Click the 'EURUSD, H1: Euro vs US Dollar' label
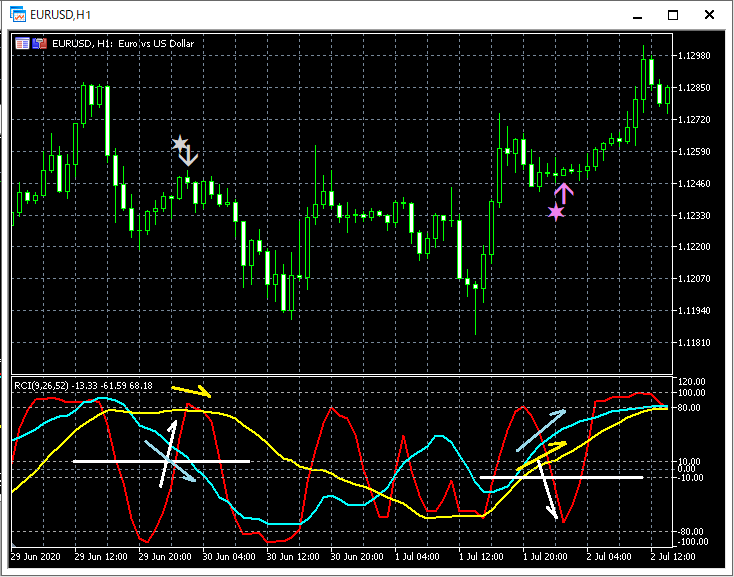 coord(123,44)
